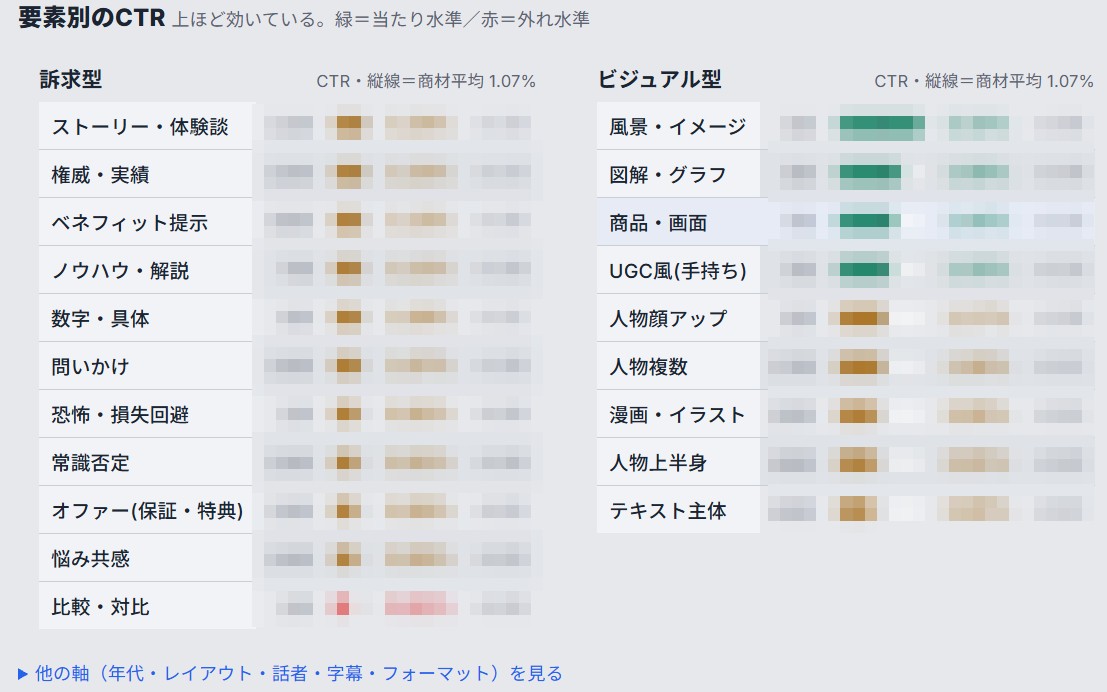
Task: Click the 比較・対比 row label
Action: tap(100, 607)
